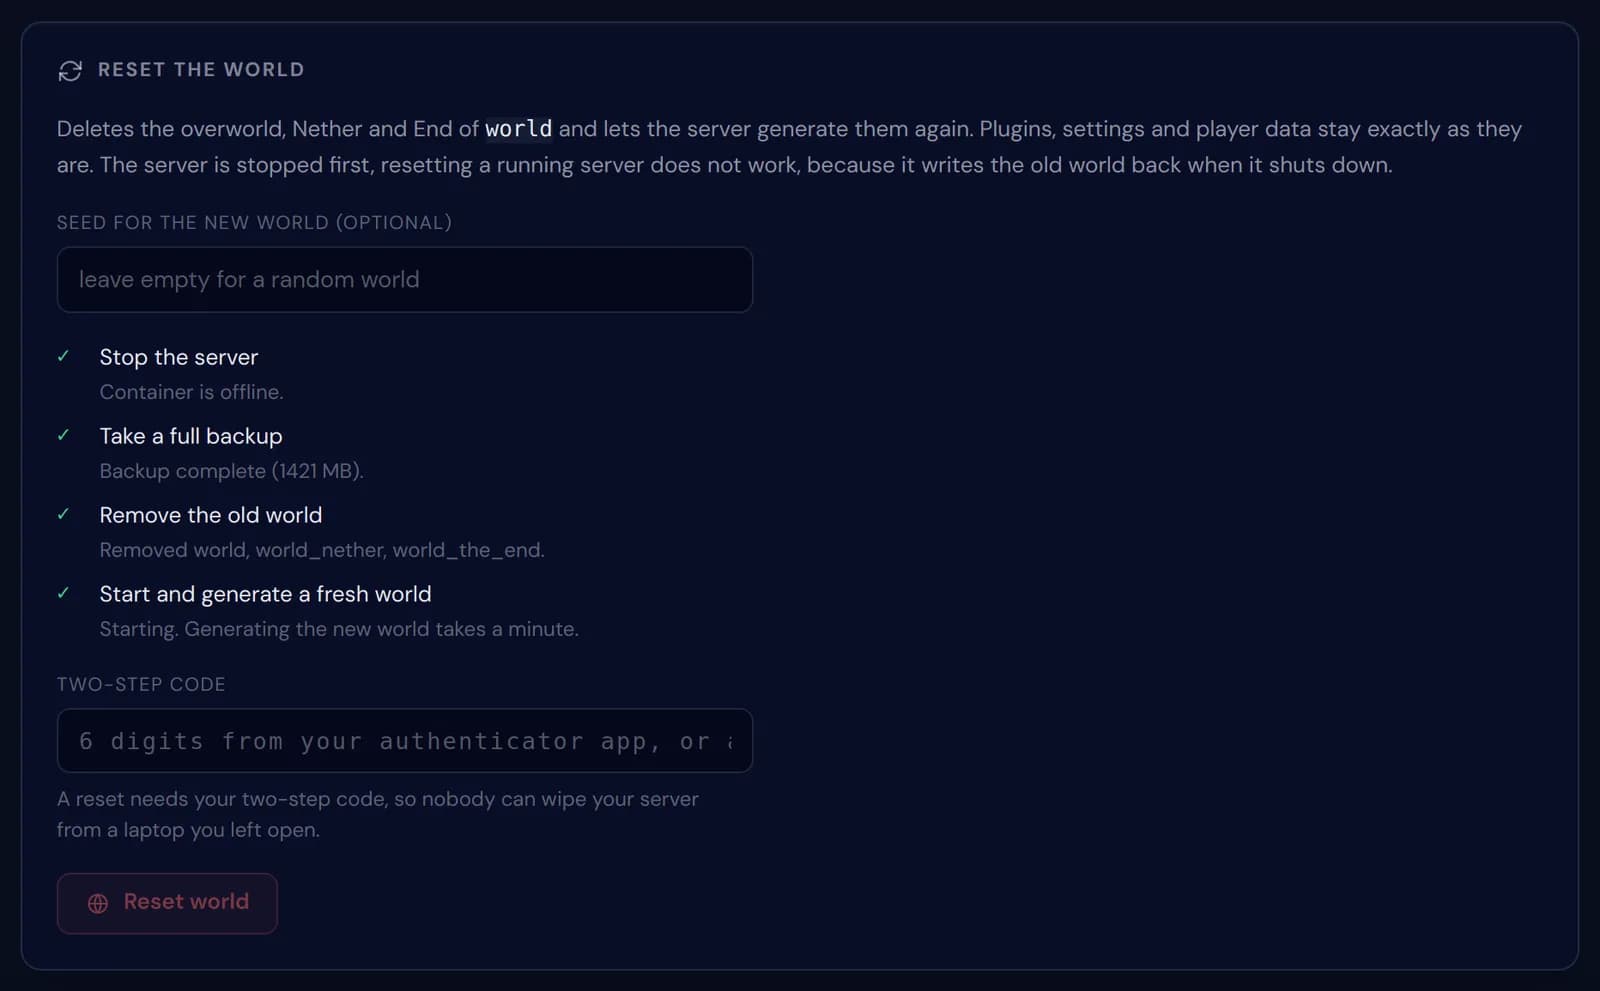Click the 'Remove the old world' step title
1600x991 pixels.
click(211, 515)
